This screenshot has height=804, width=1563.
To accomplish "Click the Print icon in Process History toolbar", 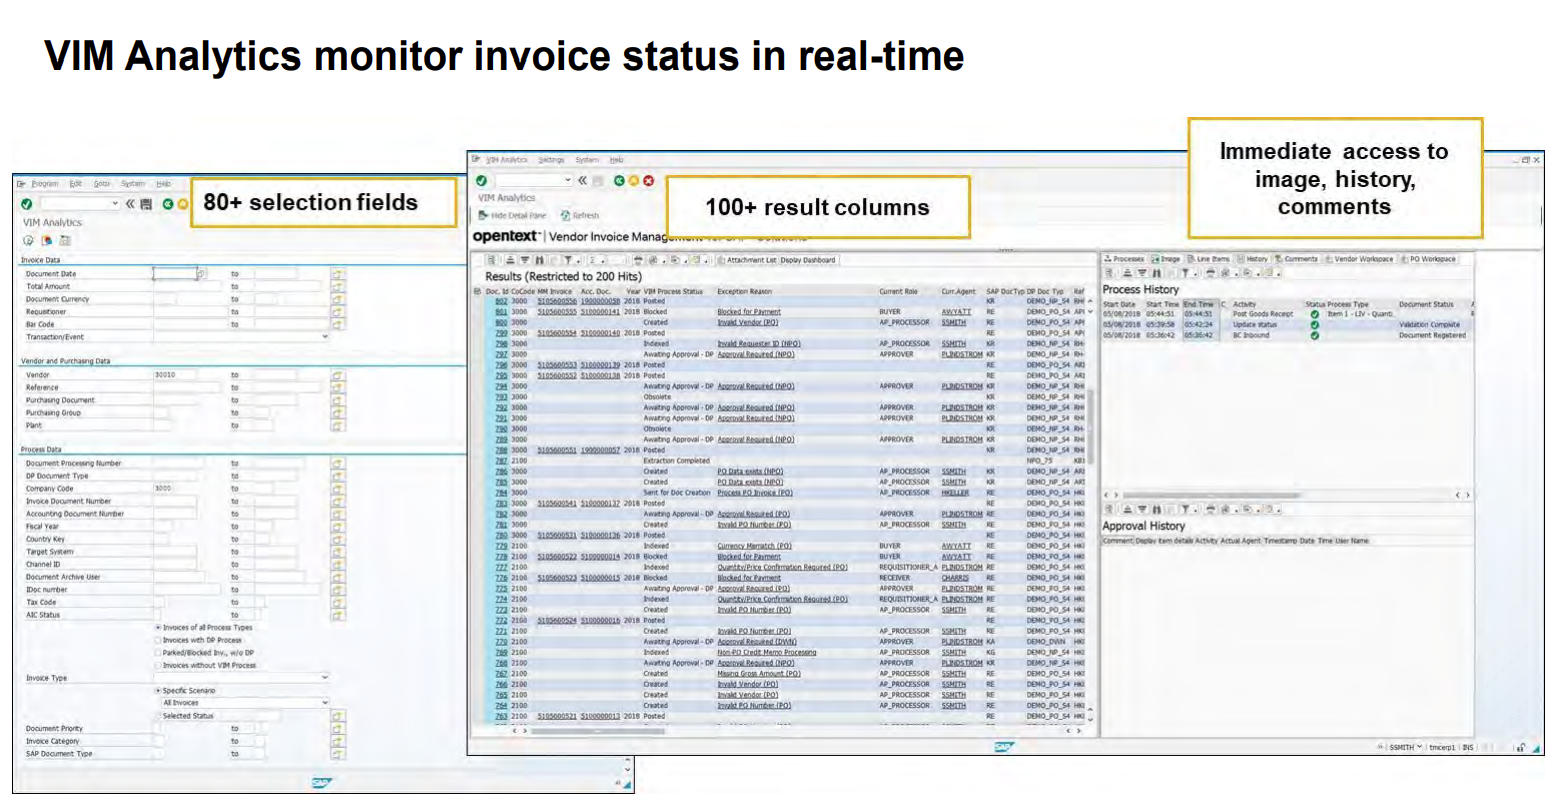I will (x=1212, y=273).
